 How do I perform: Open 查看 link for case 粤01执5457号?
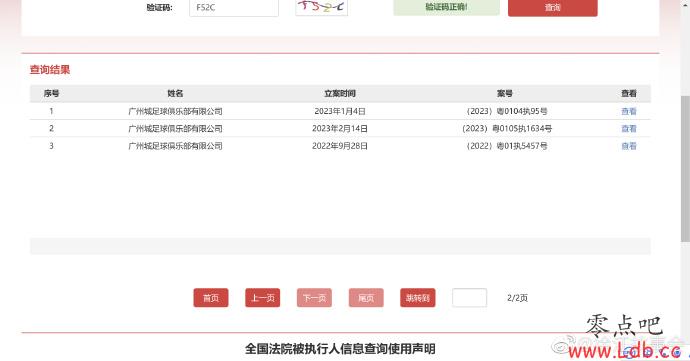click(x=629, y=146)
